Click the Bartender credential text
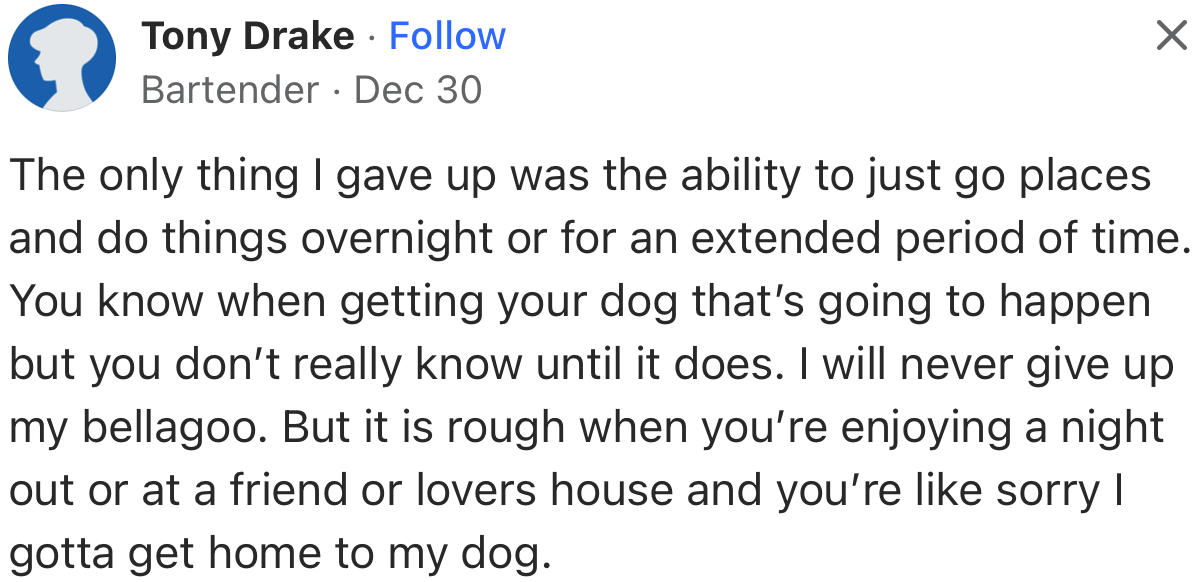Image resolution: width=1198 pixels, height=582 pixels. (x=230, y=90)
